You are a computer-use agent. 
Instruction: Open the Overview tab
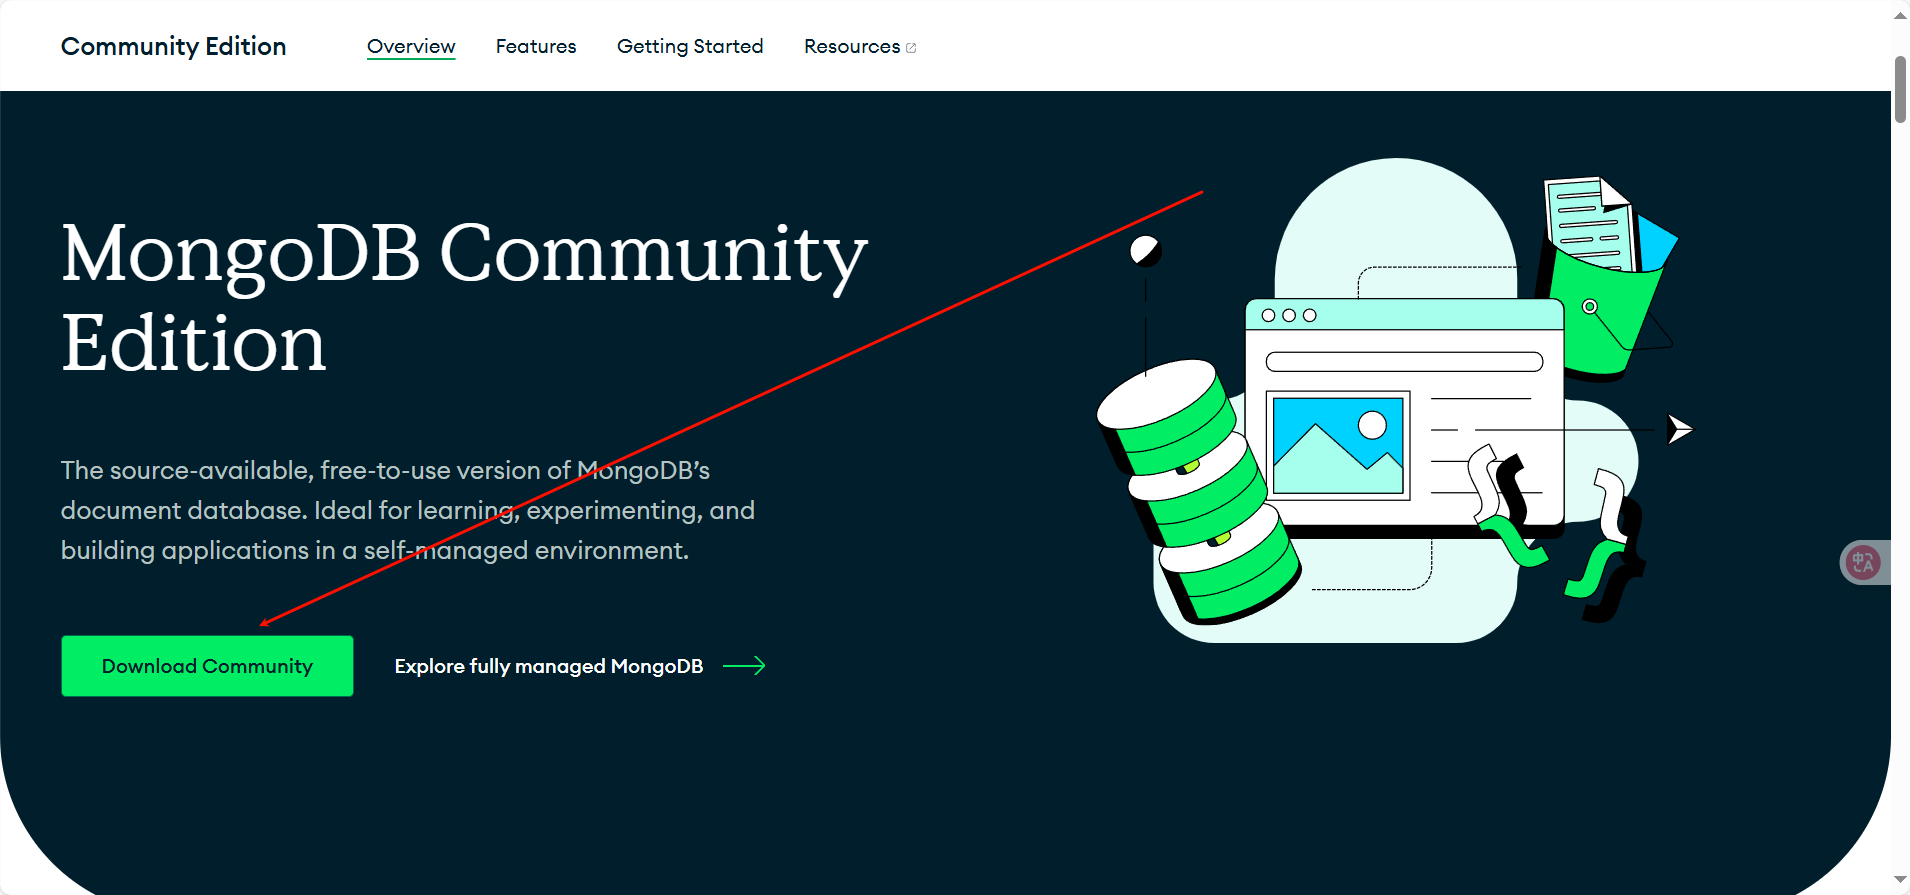click(x=411, y=46)
